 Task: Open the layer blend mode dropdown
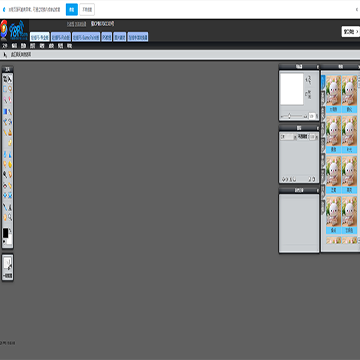tap(288, 137)
